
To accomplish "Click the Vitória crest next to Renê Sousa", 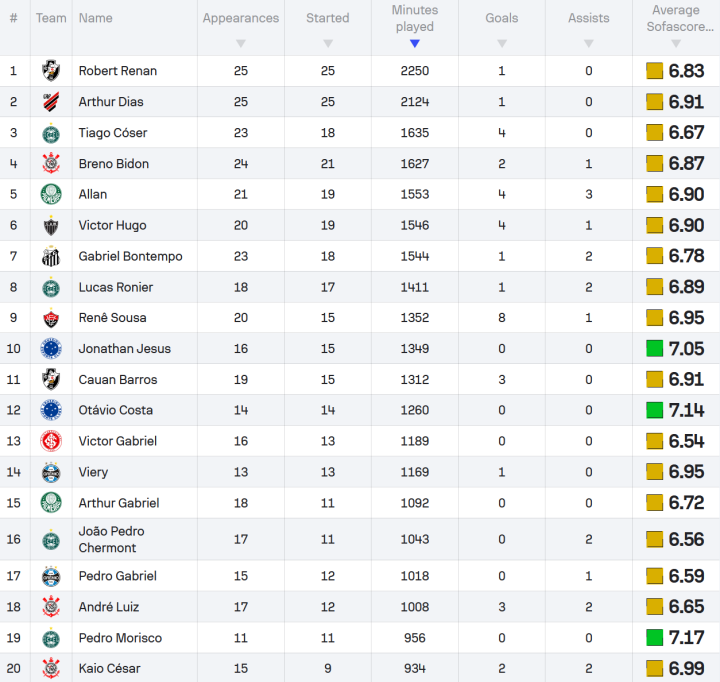I will click(x=51, y=318).
